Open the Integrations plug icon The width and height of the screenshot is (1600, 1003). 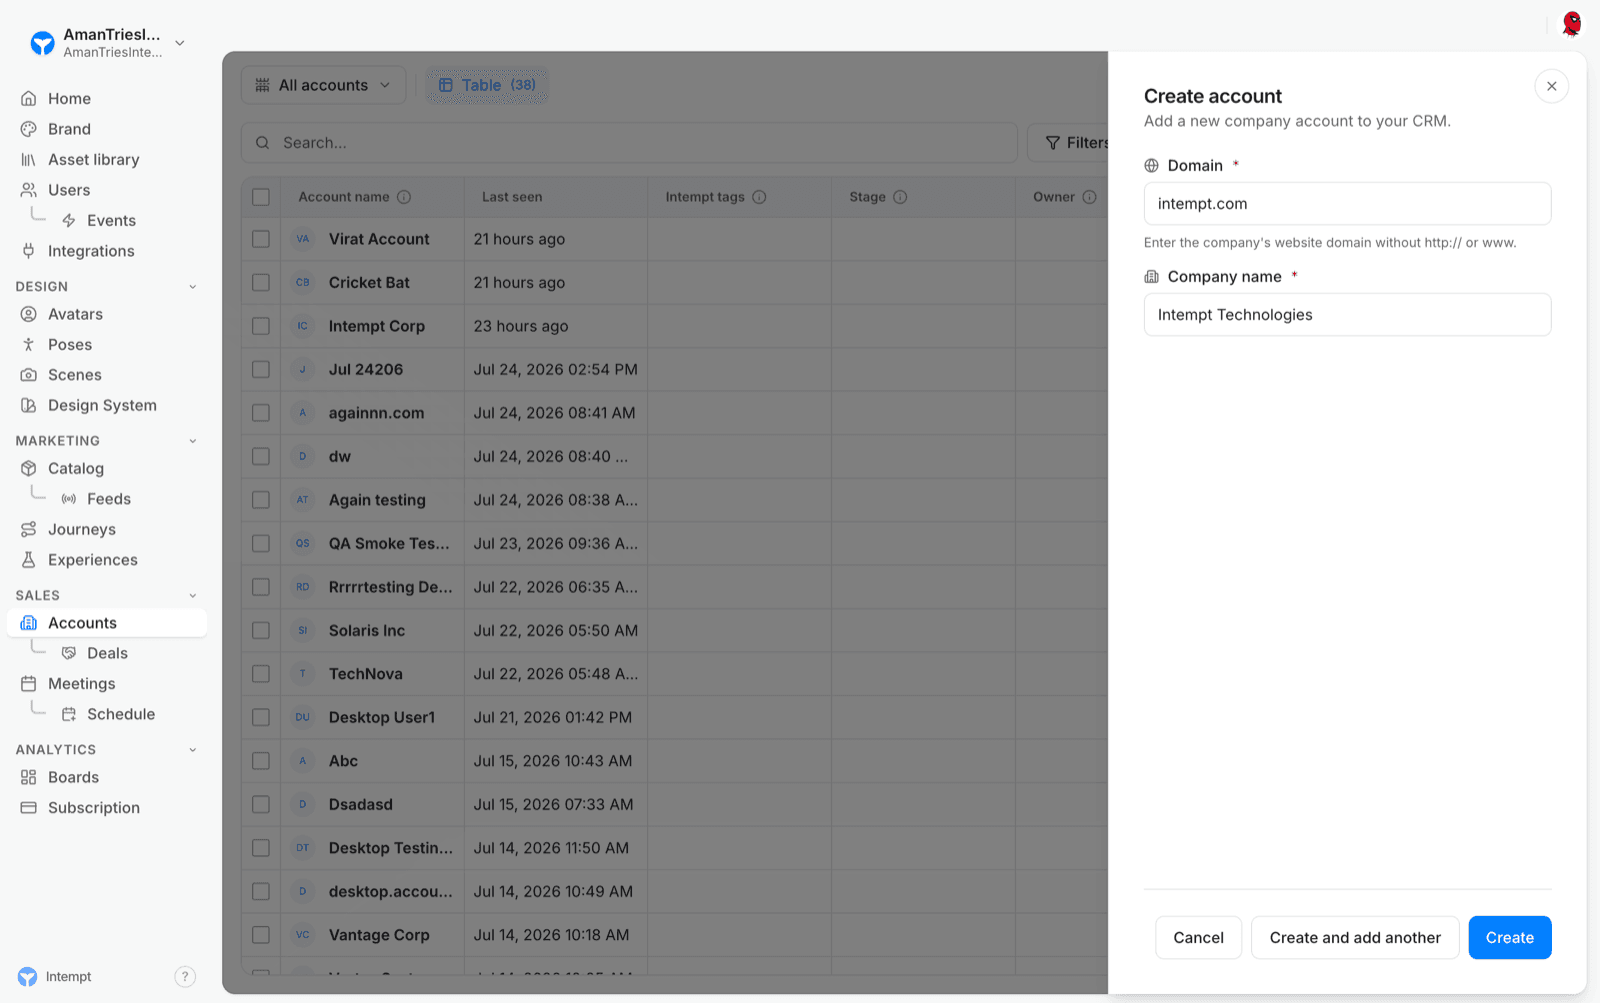point(29,251)
